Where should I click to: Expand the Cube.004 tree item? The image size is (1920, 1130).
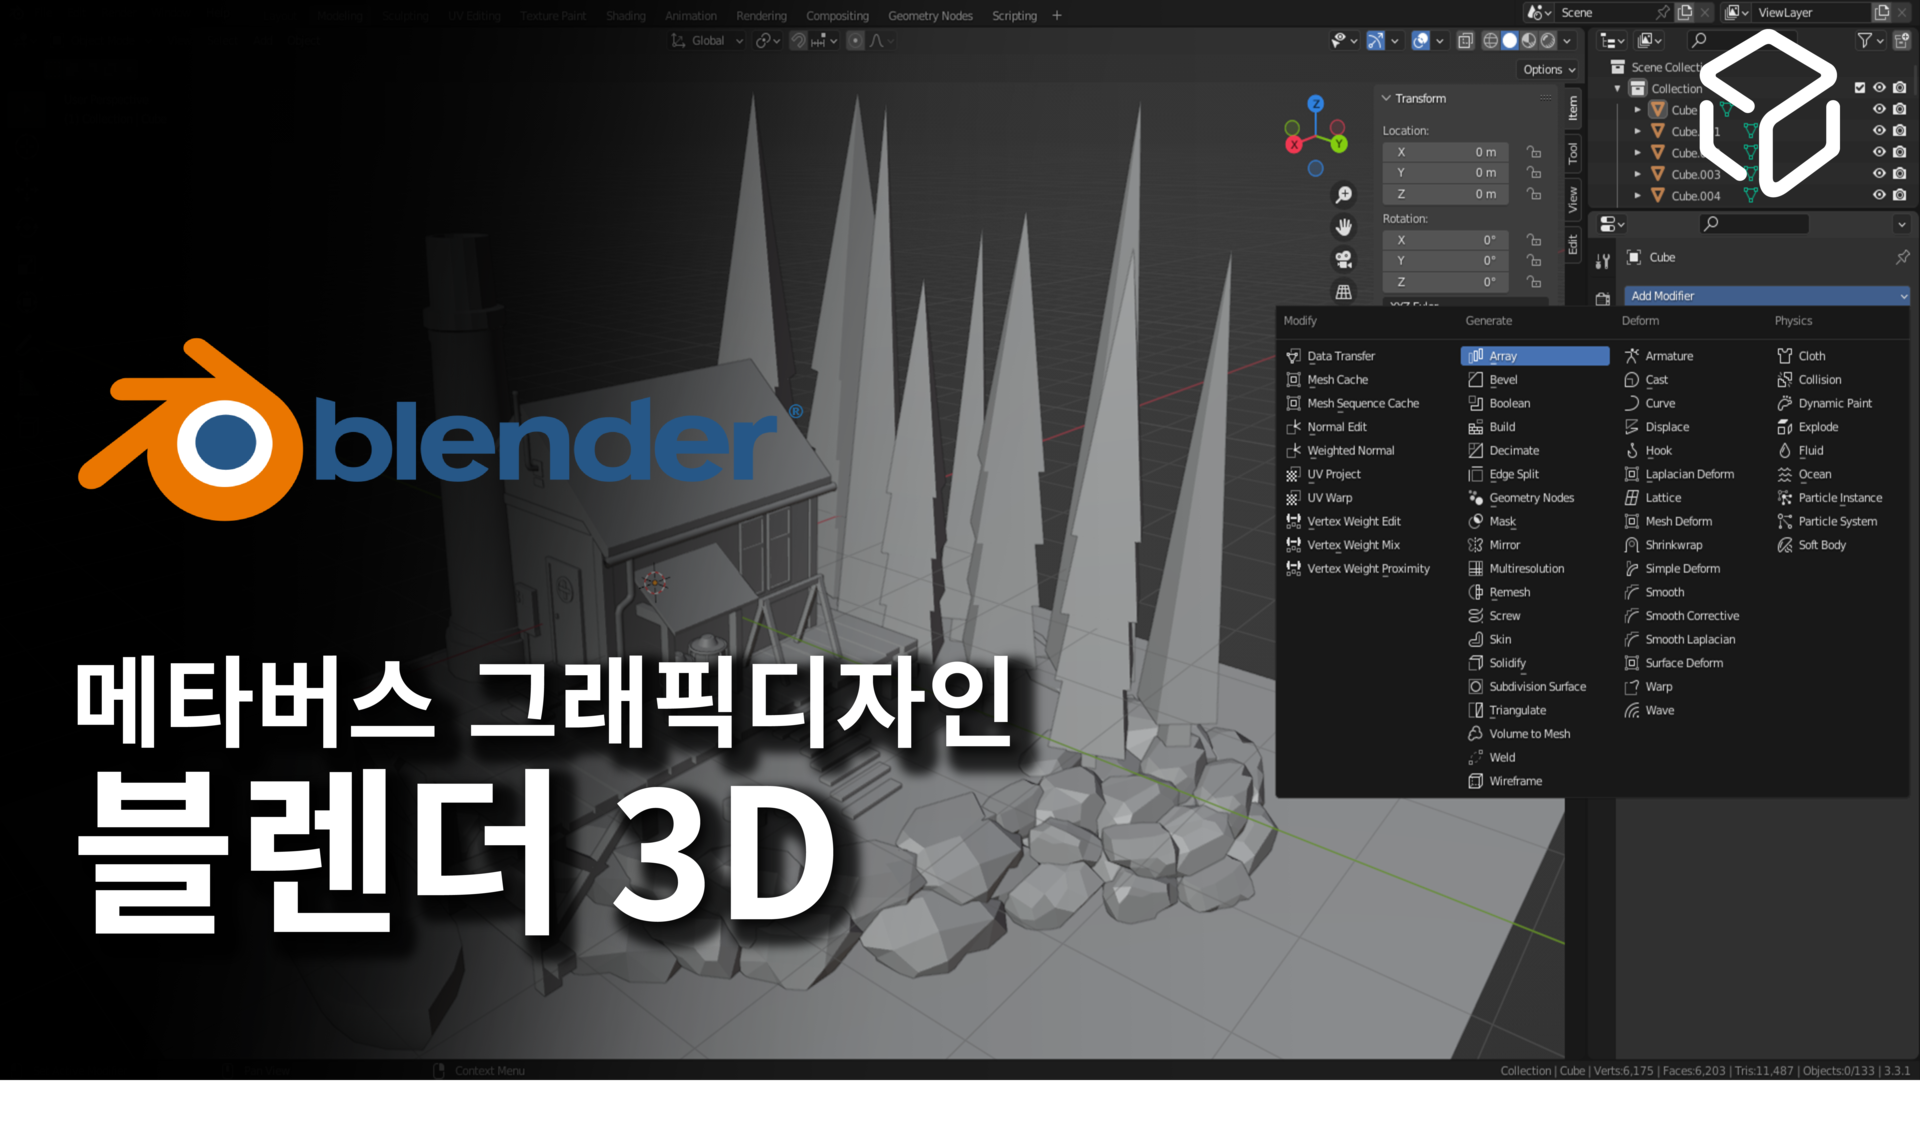(x=1638, y=196)
